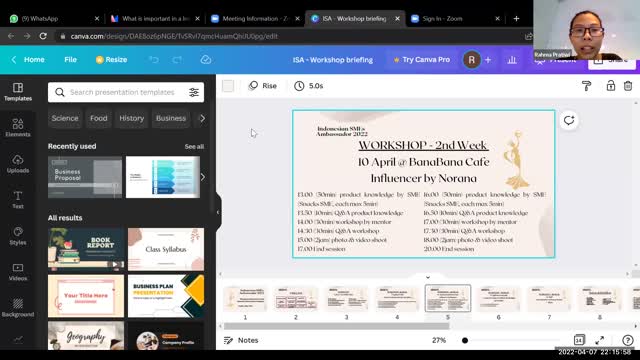Open search filter options icon

tap(194, 92)
